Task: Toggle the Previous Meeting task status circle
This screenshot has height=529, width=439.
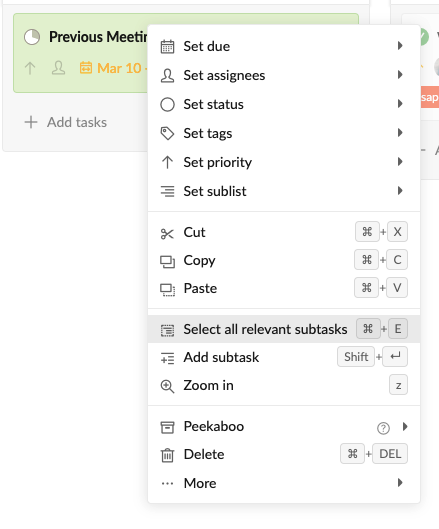Action: 32,37
